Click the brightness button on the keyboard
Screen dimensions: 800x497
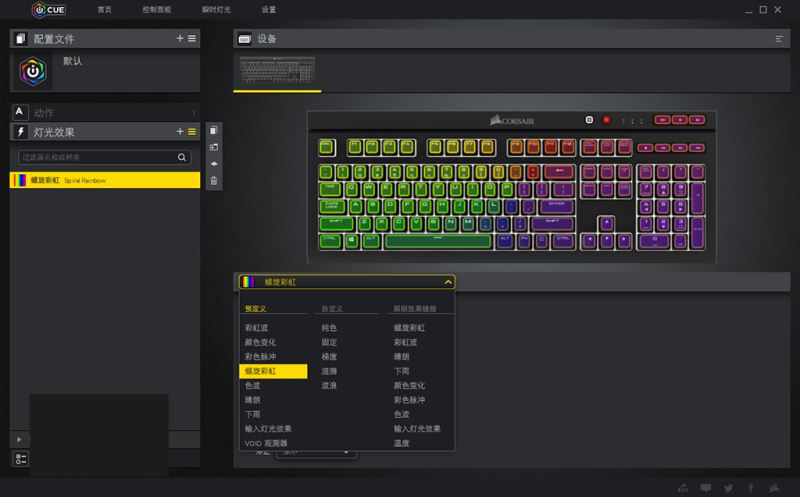click(x=589, y=120)
